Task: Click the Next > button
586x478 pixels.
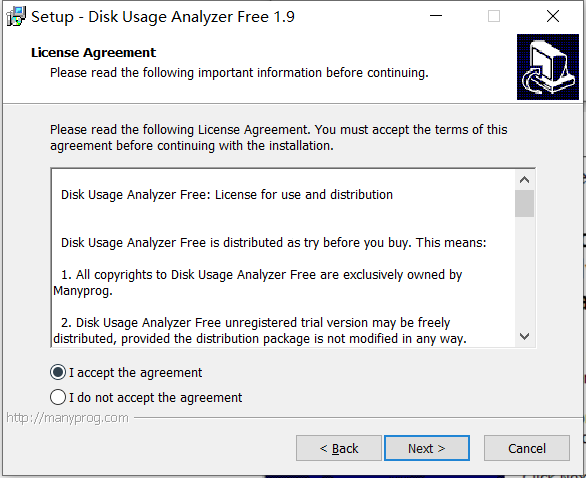Action: coord(427,448)
